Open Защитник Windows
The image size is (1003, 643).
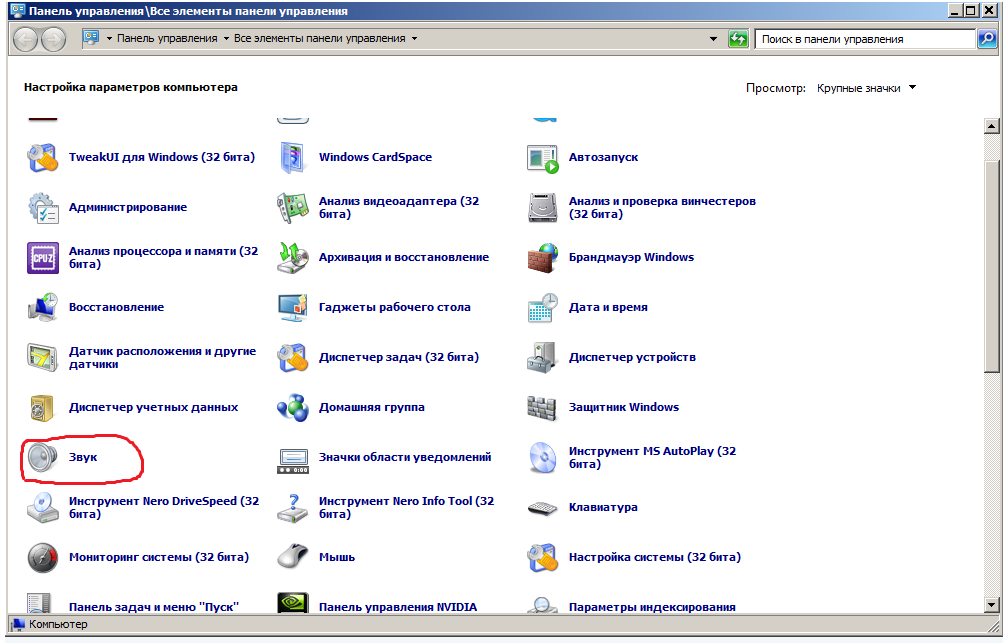[624, 406]
